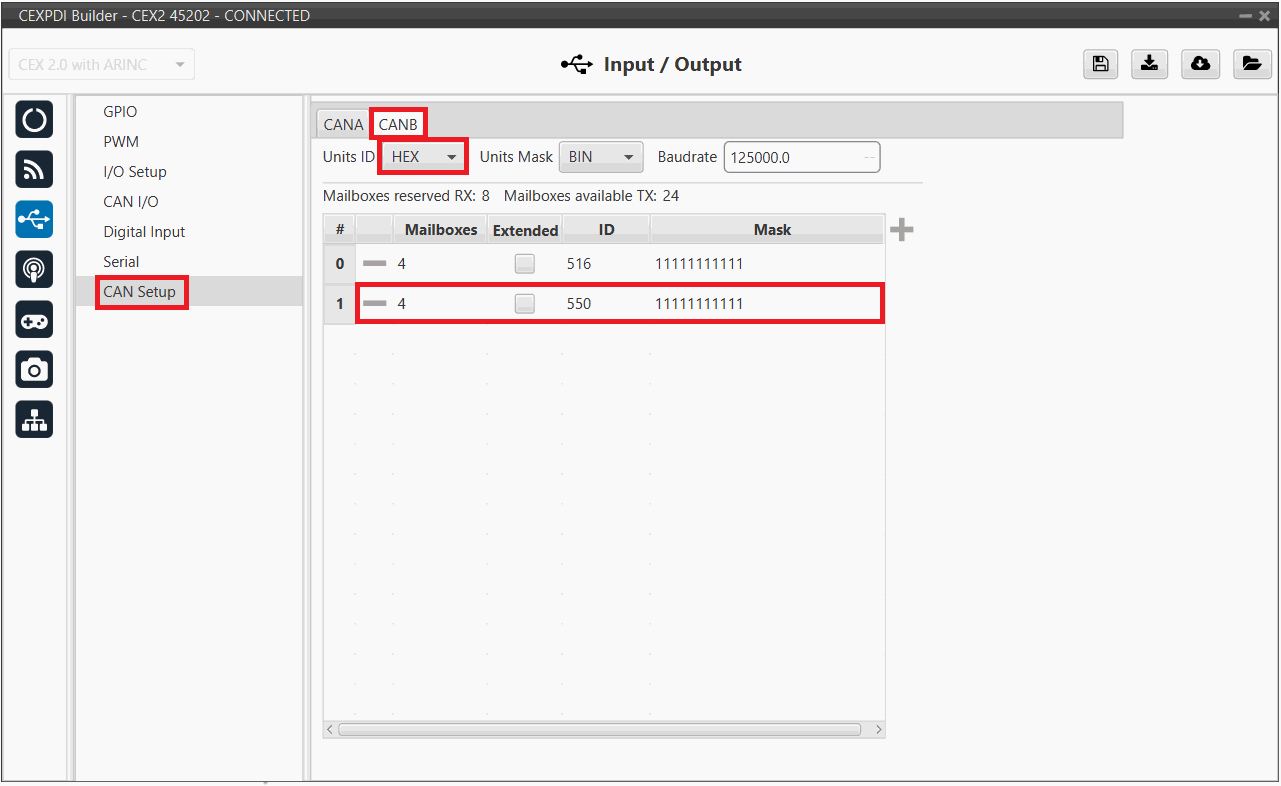Open the camera sidebar icon
This screenshot has height=786, width=1281.
pos(34,370)
